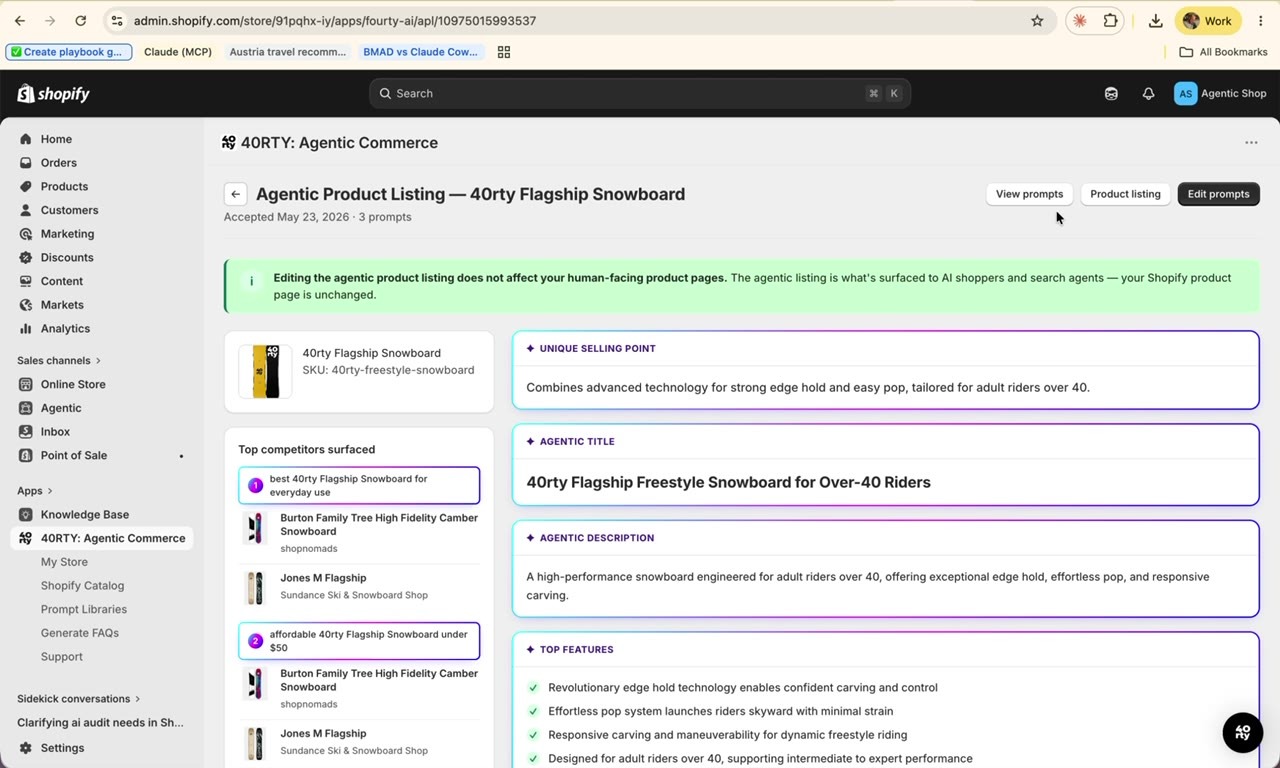Click the back arrow beside listing title
Image resolution: width=1280 pixels, height=768 pixels.
tap(235, 194)
